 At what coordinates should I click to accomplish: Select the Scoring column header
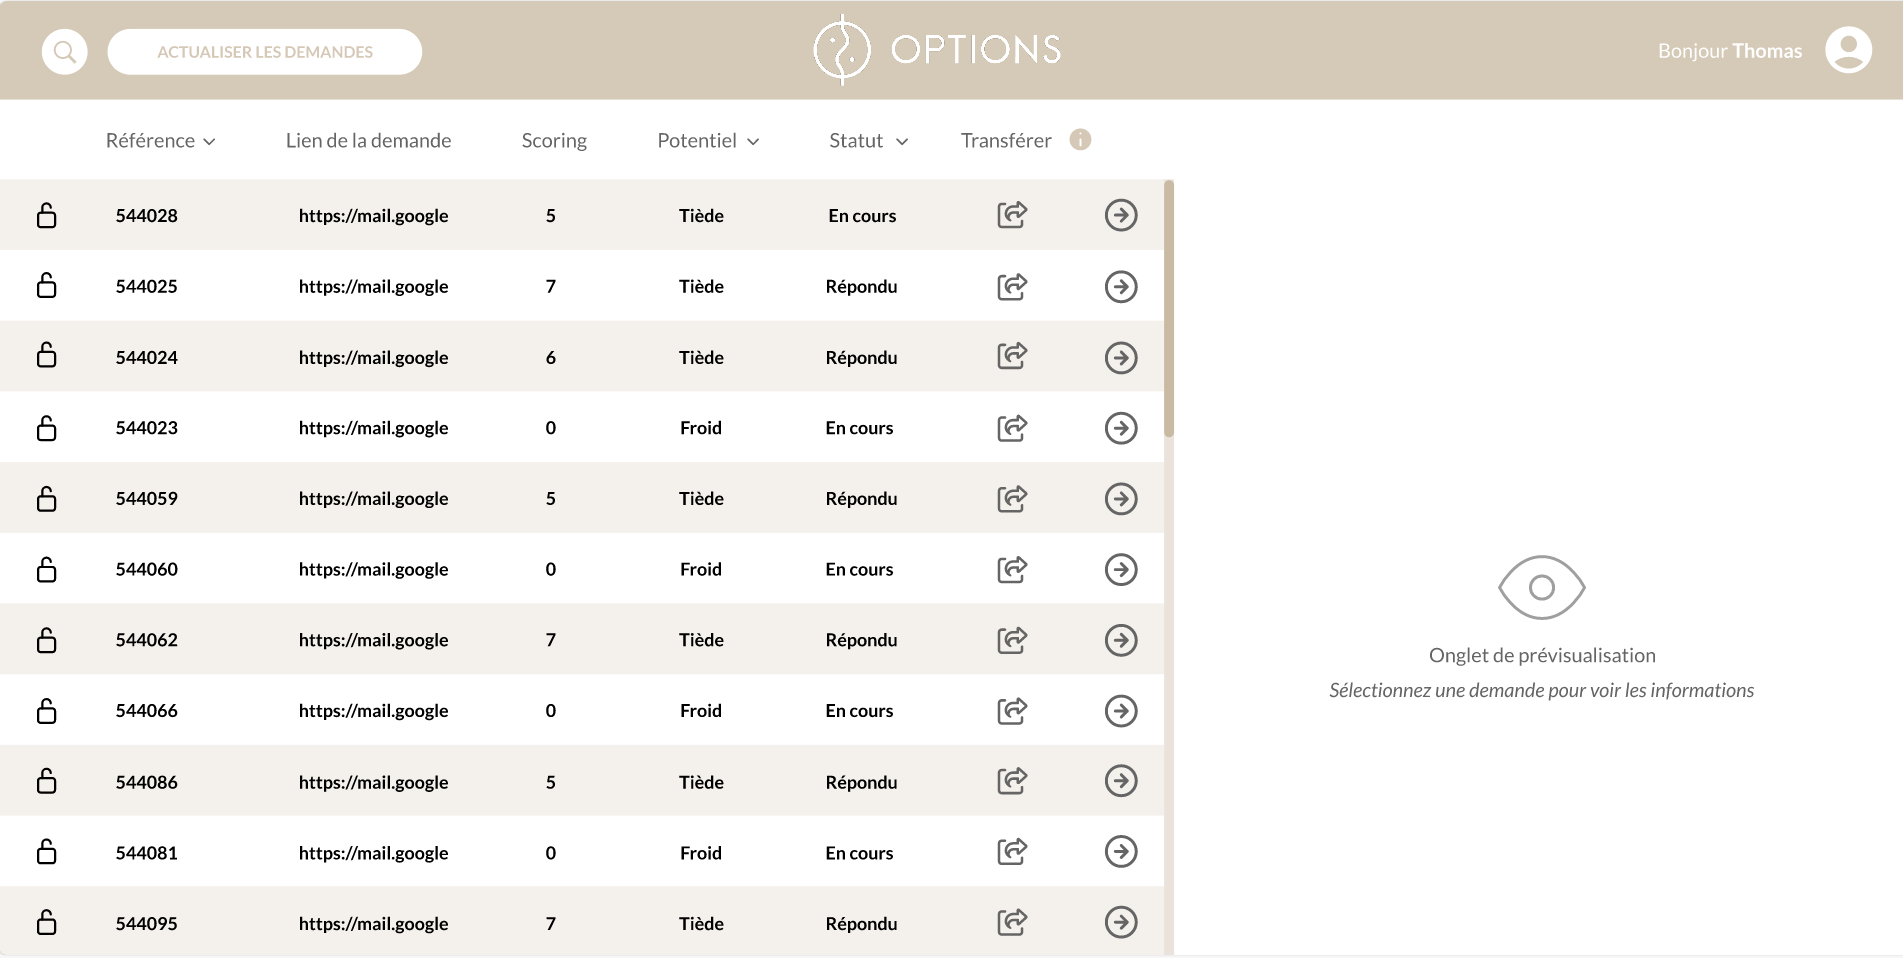click(x=553, y=140)
